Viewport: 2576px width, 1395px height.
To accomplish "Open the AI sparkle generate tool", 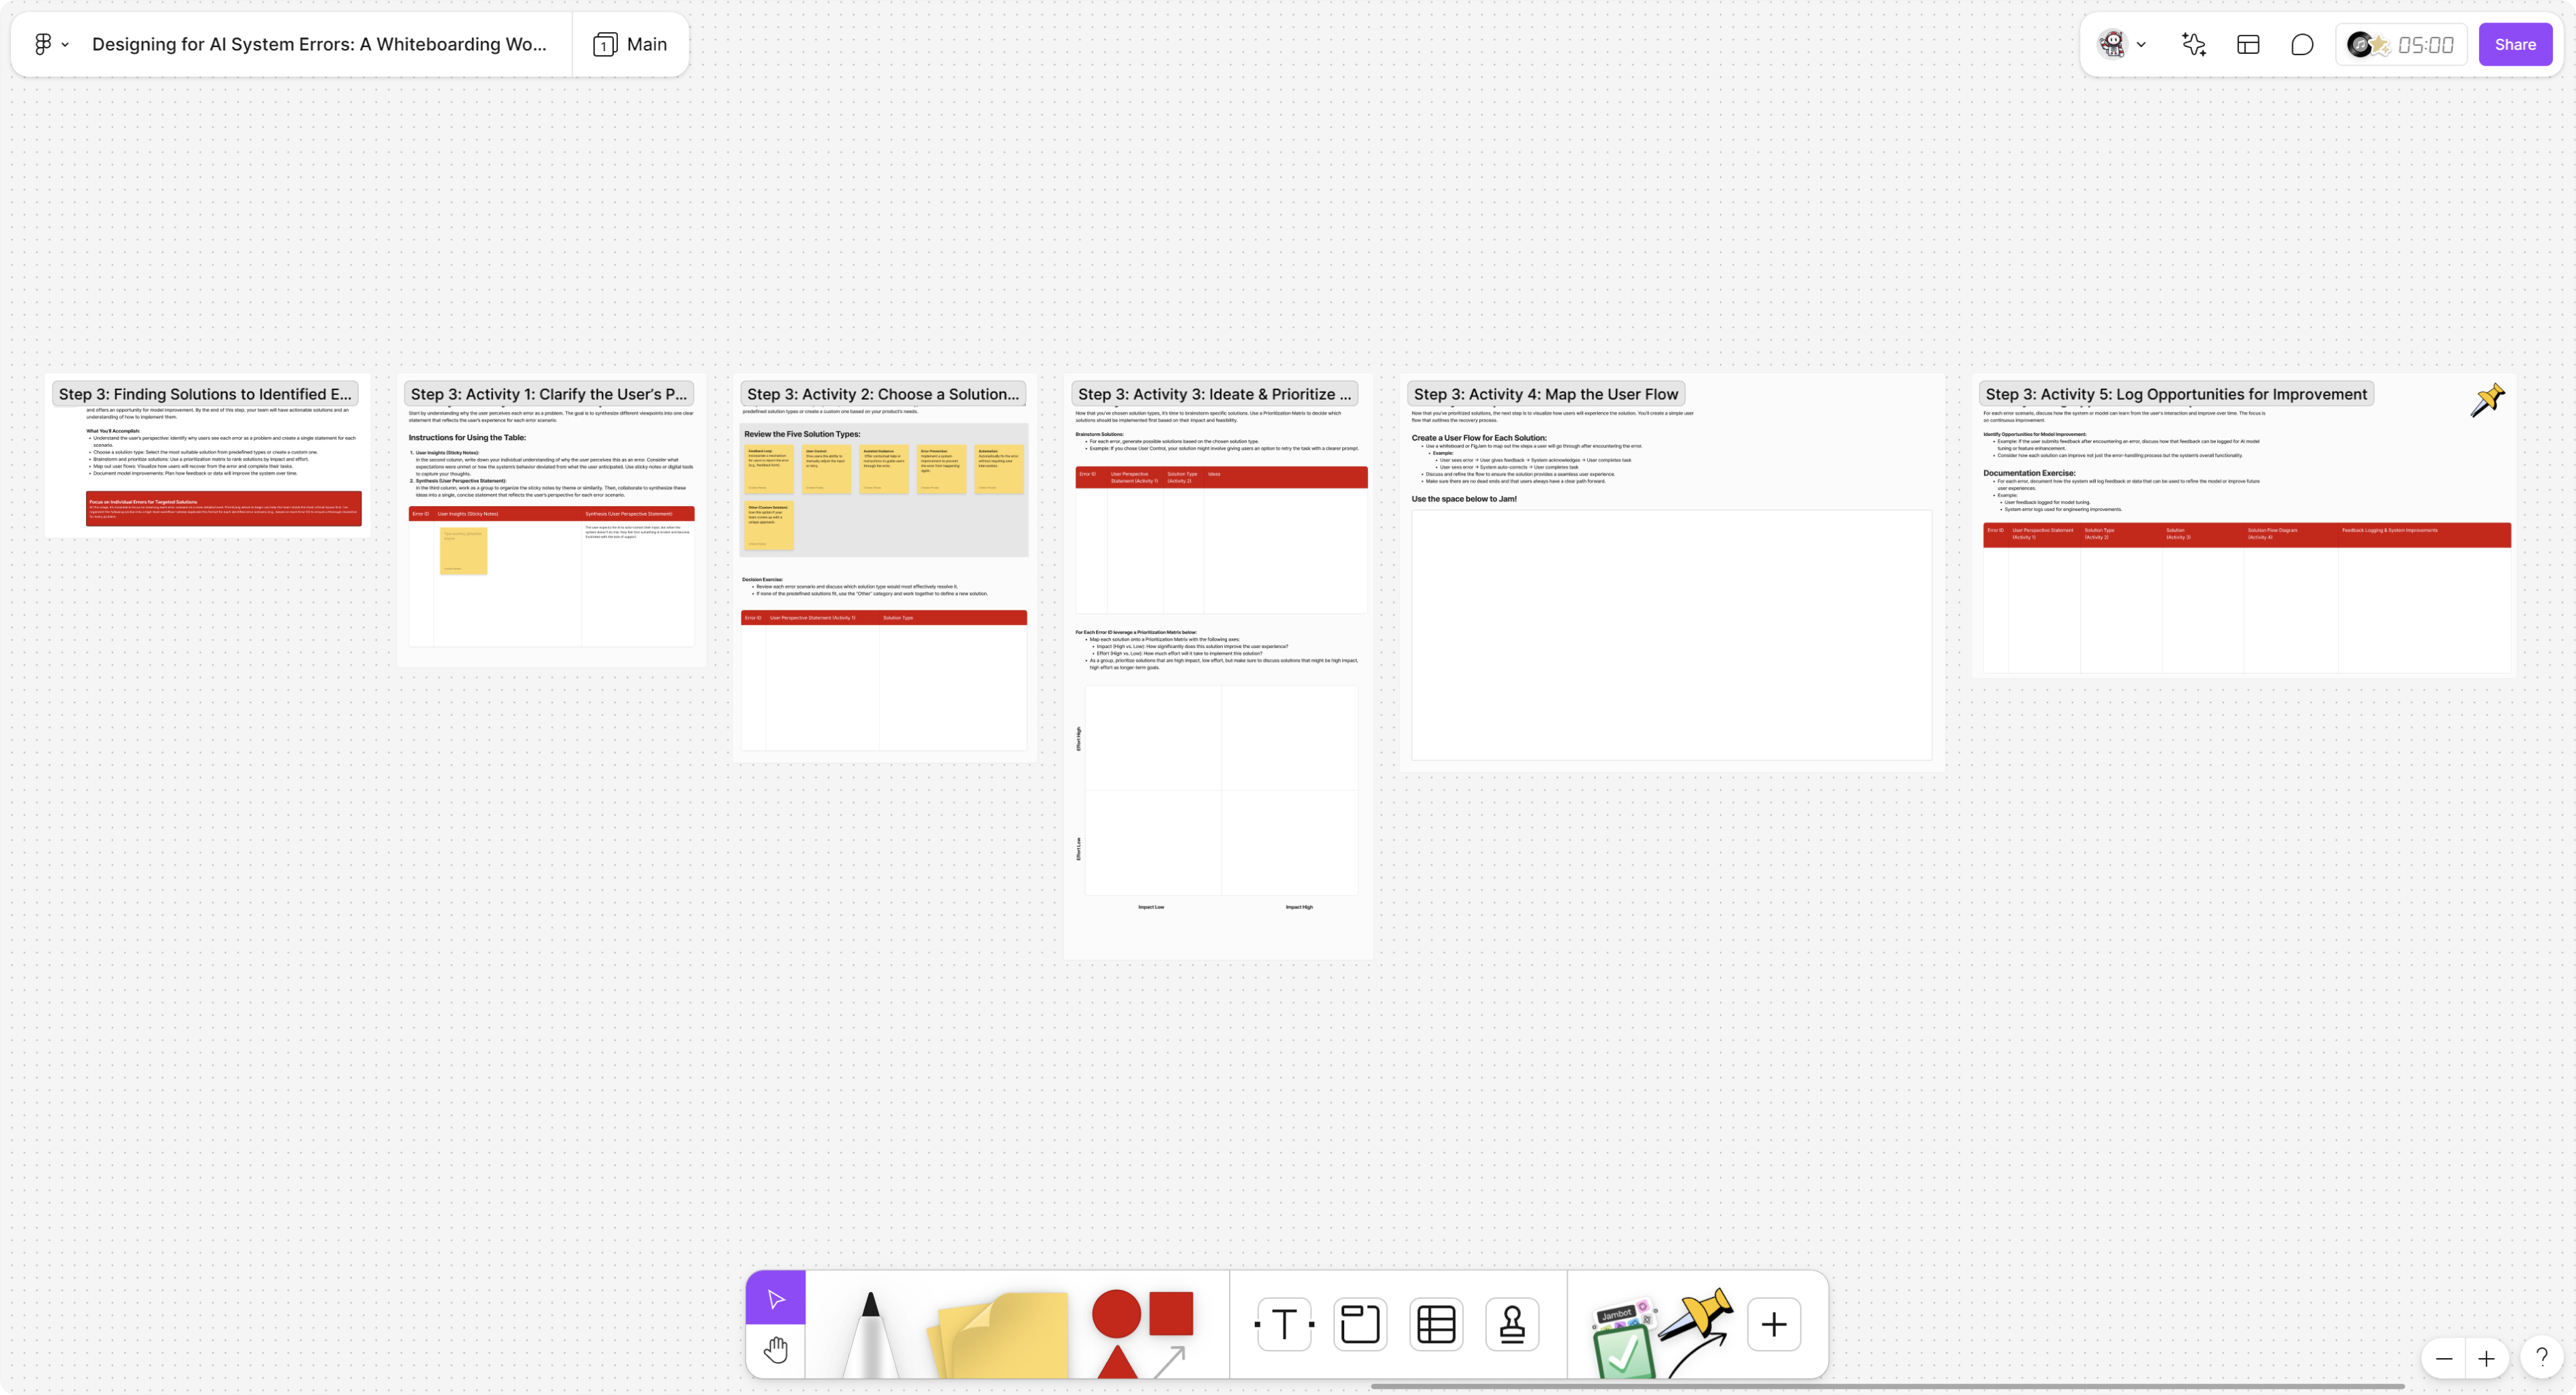I will [x=2194, y=44].
